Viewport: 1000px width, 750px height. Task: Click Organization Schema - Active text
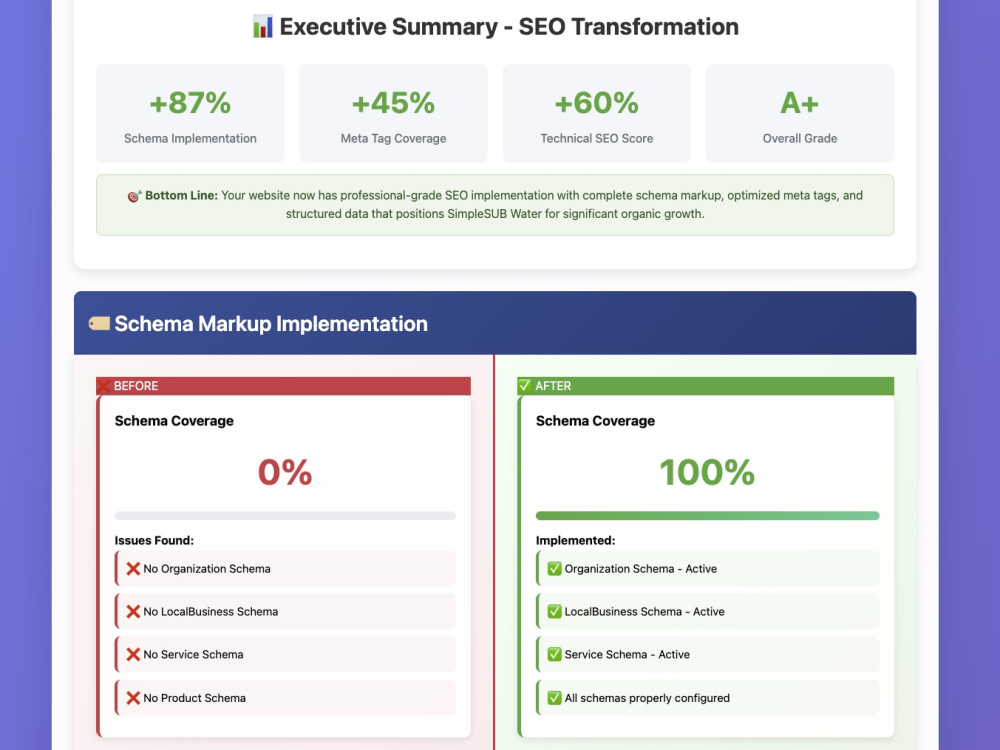pyautogui.click(x=640, y=569)
